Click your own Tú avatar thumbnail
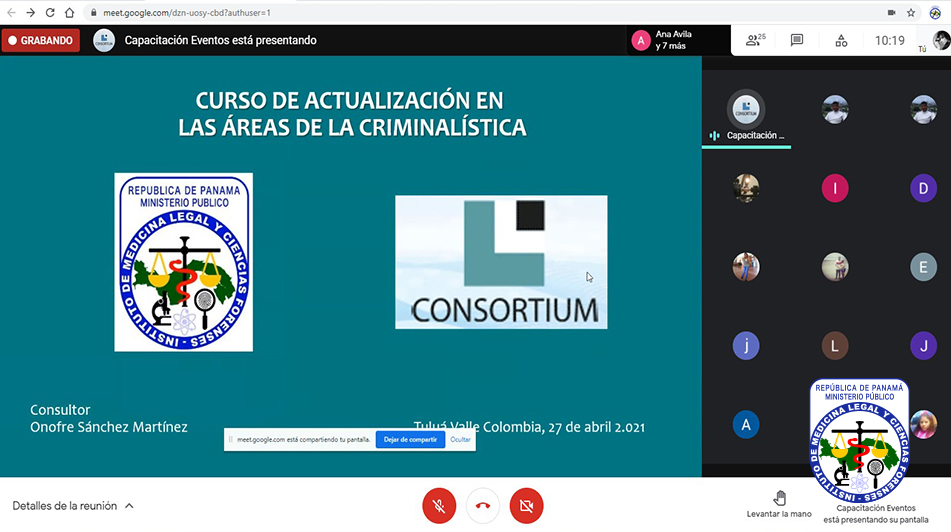 (x=941, y=41)
